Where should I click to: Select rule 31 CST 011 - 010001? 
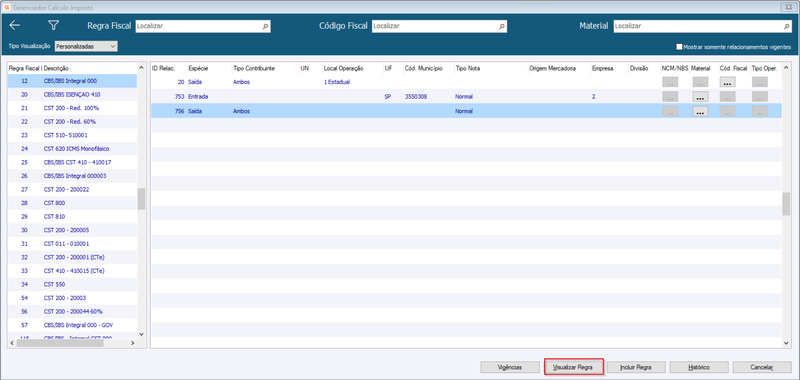point(72,244)
